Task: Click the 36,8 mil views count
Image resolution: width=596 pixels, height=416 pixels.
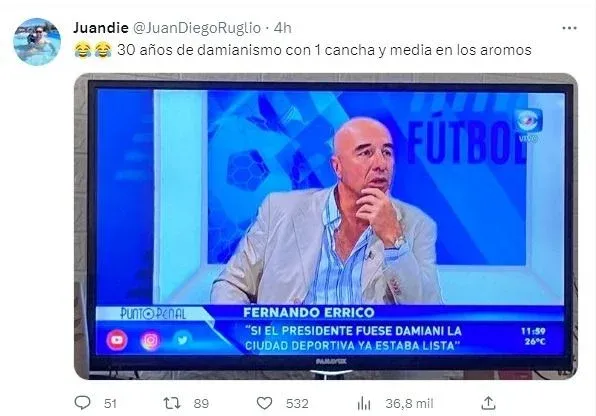Action: tap(409, 403)
